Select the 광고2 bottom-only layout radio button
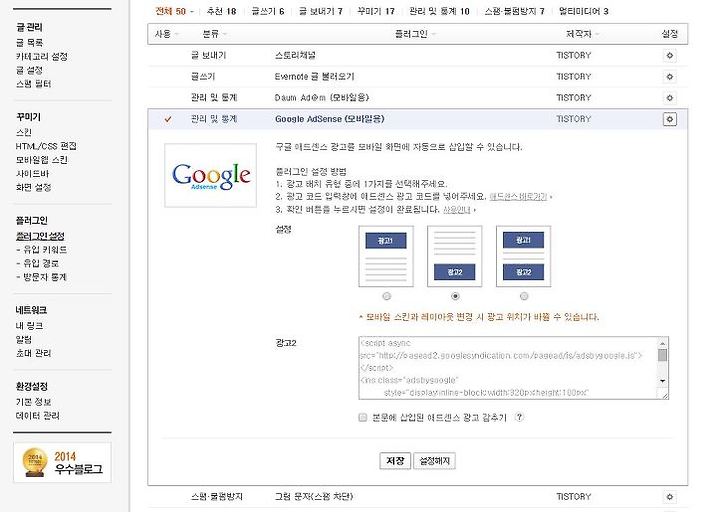Image resolution: width=720 pixels, height=512 pixels. 455,296
